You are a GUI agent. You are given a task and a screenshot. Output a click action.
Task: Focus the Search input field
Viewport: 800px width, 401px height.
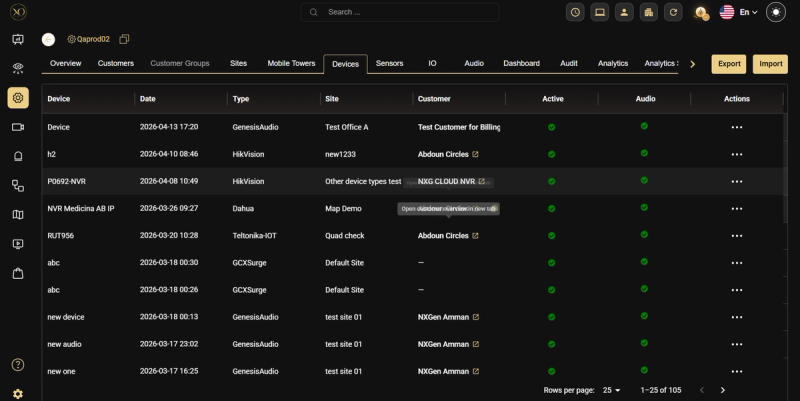(400, 12)
